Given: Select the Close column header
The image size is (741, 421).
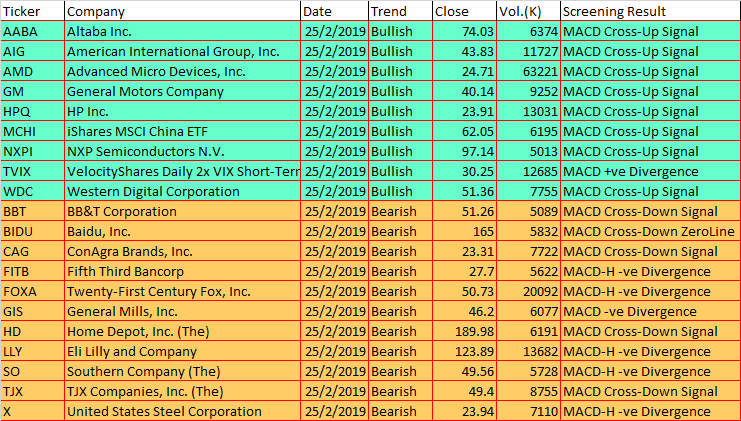Looking at the screenshot, I should (465, 11).
